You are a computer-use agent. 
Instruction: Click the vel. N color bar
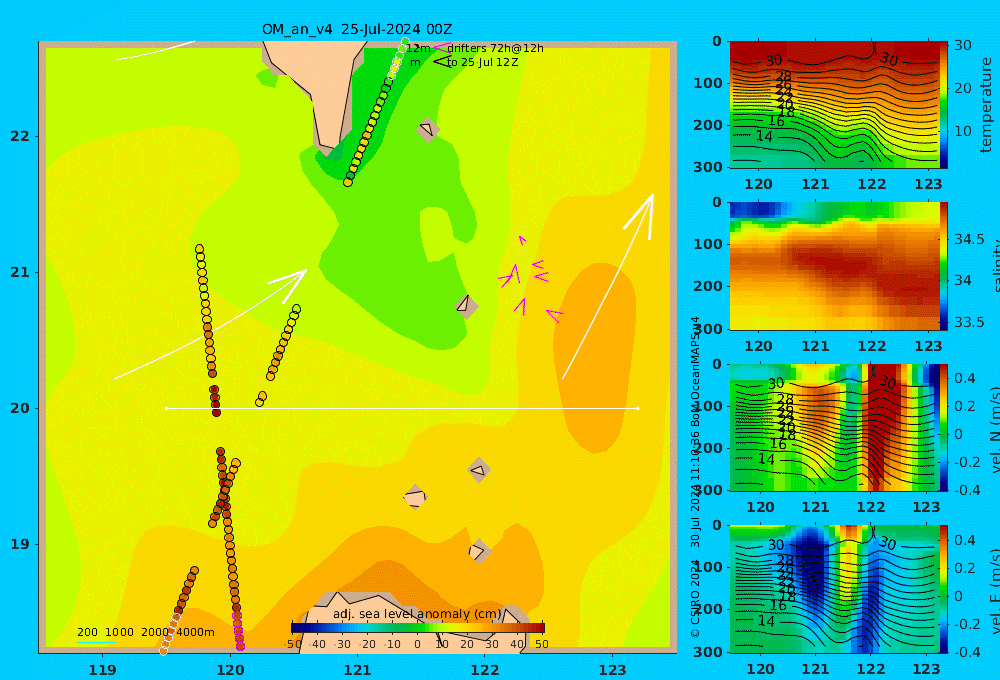point(944,427)
